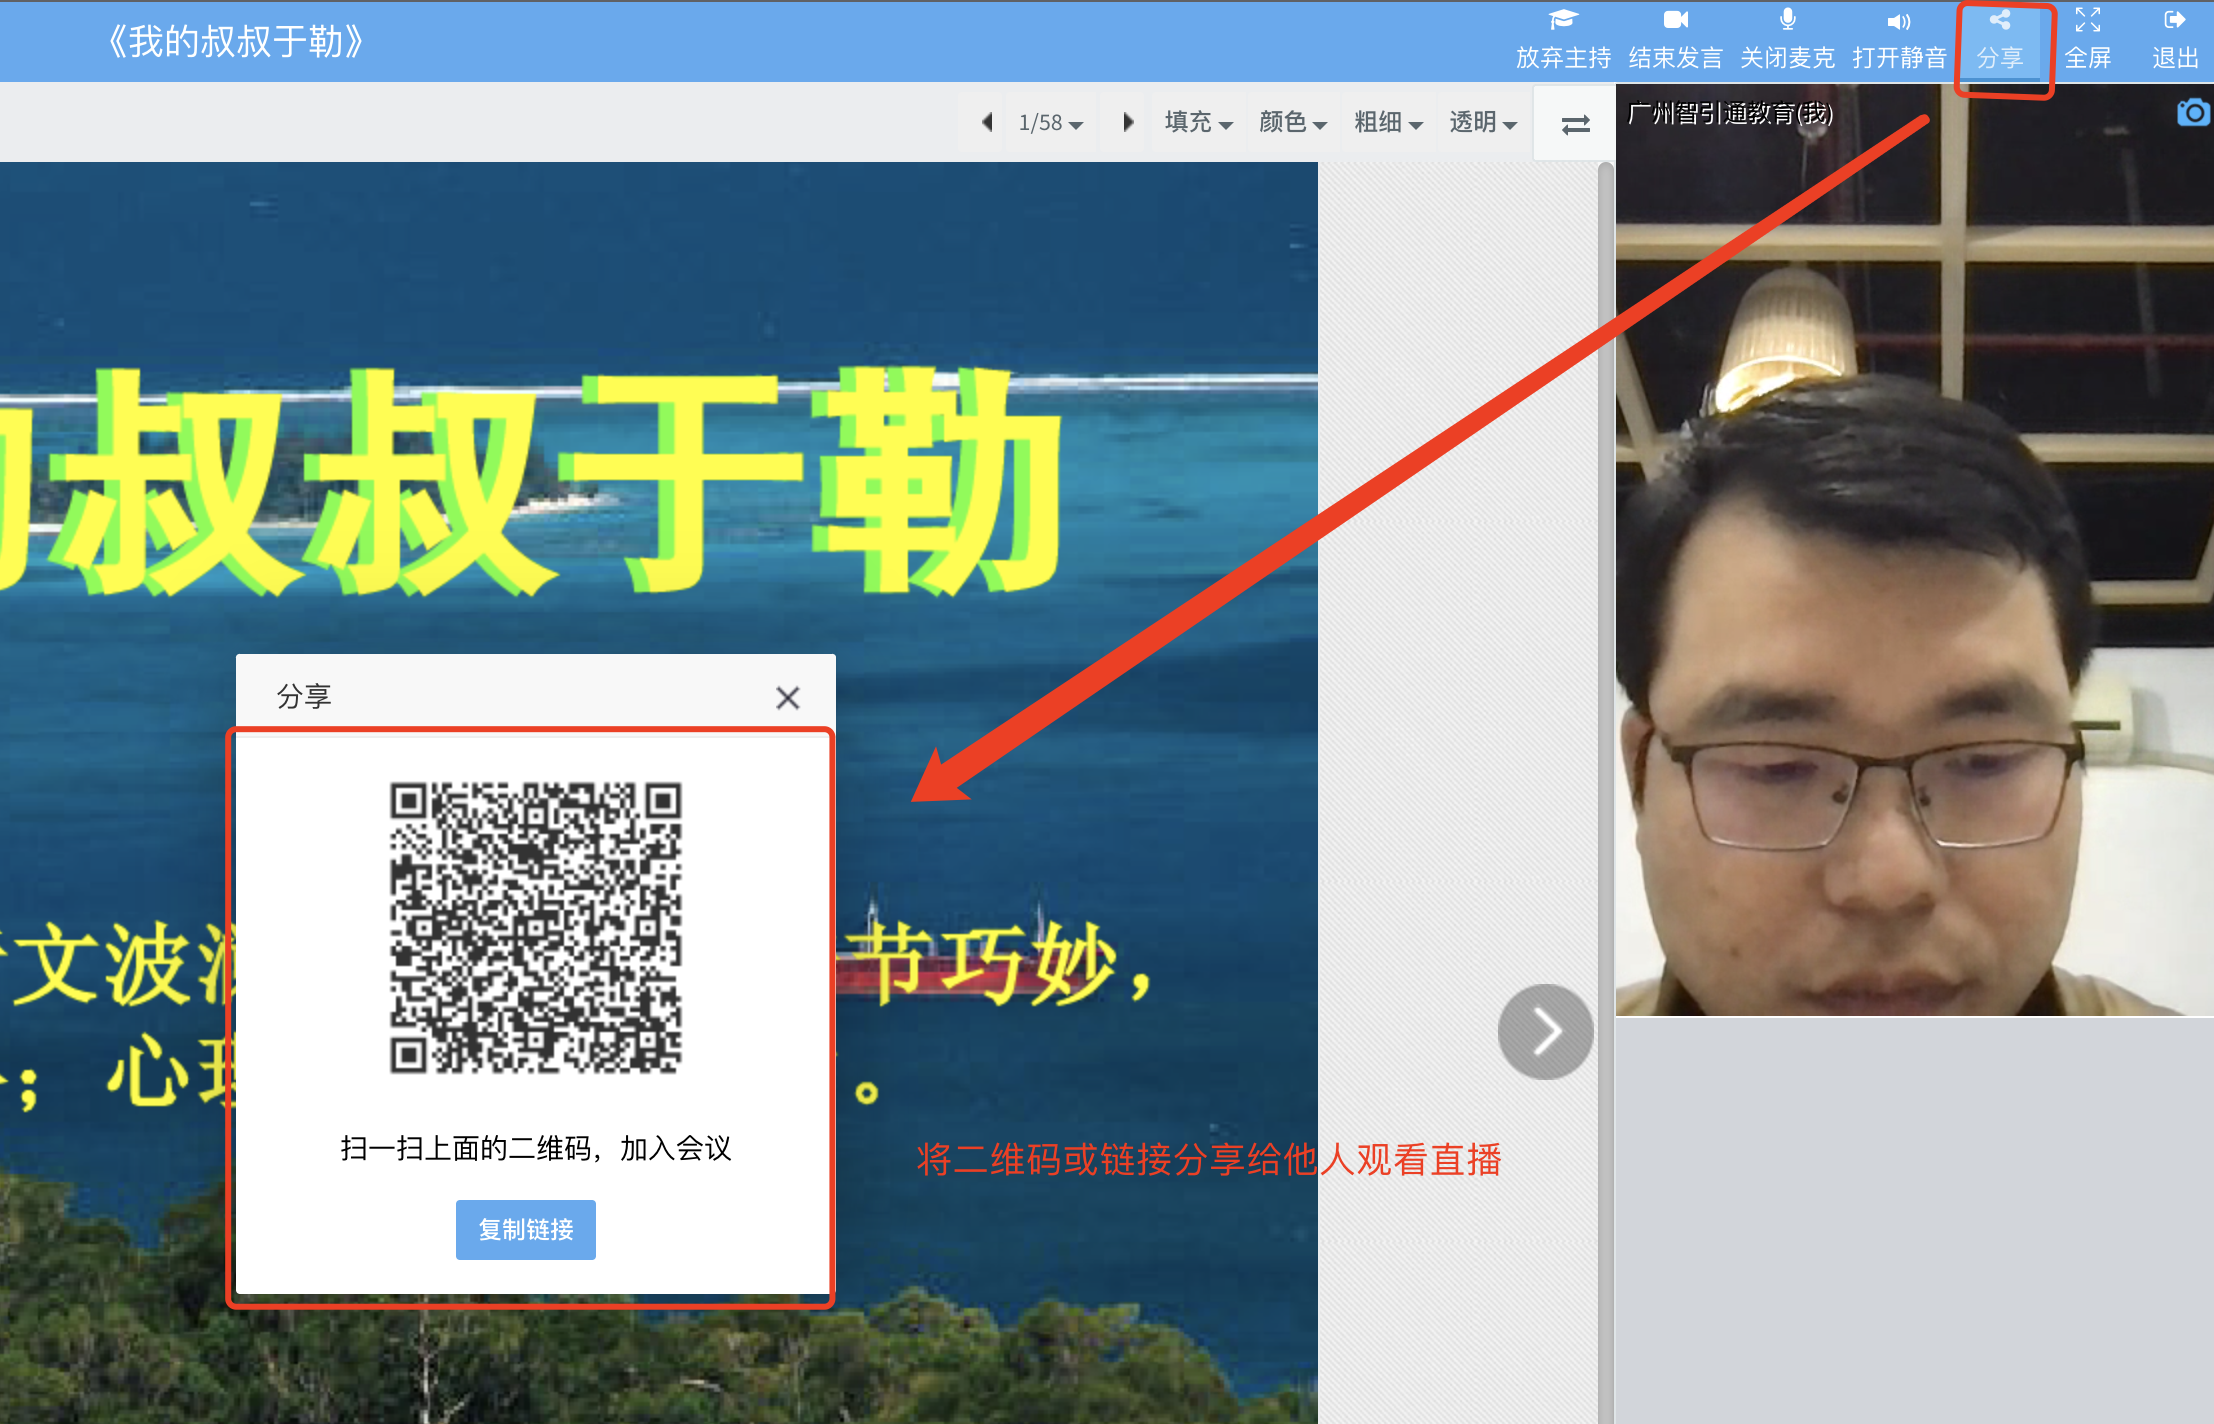Open the 填充 fill dropdown
The width and height of the screenshot is (2214, 1424).
[x=1198, y=123]
